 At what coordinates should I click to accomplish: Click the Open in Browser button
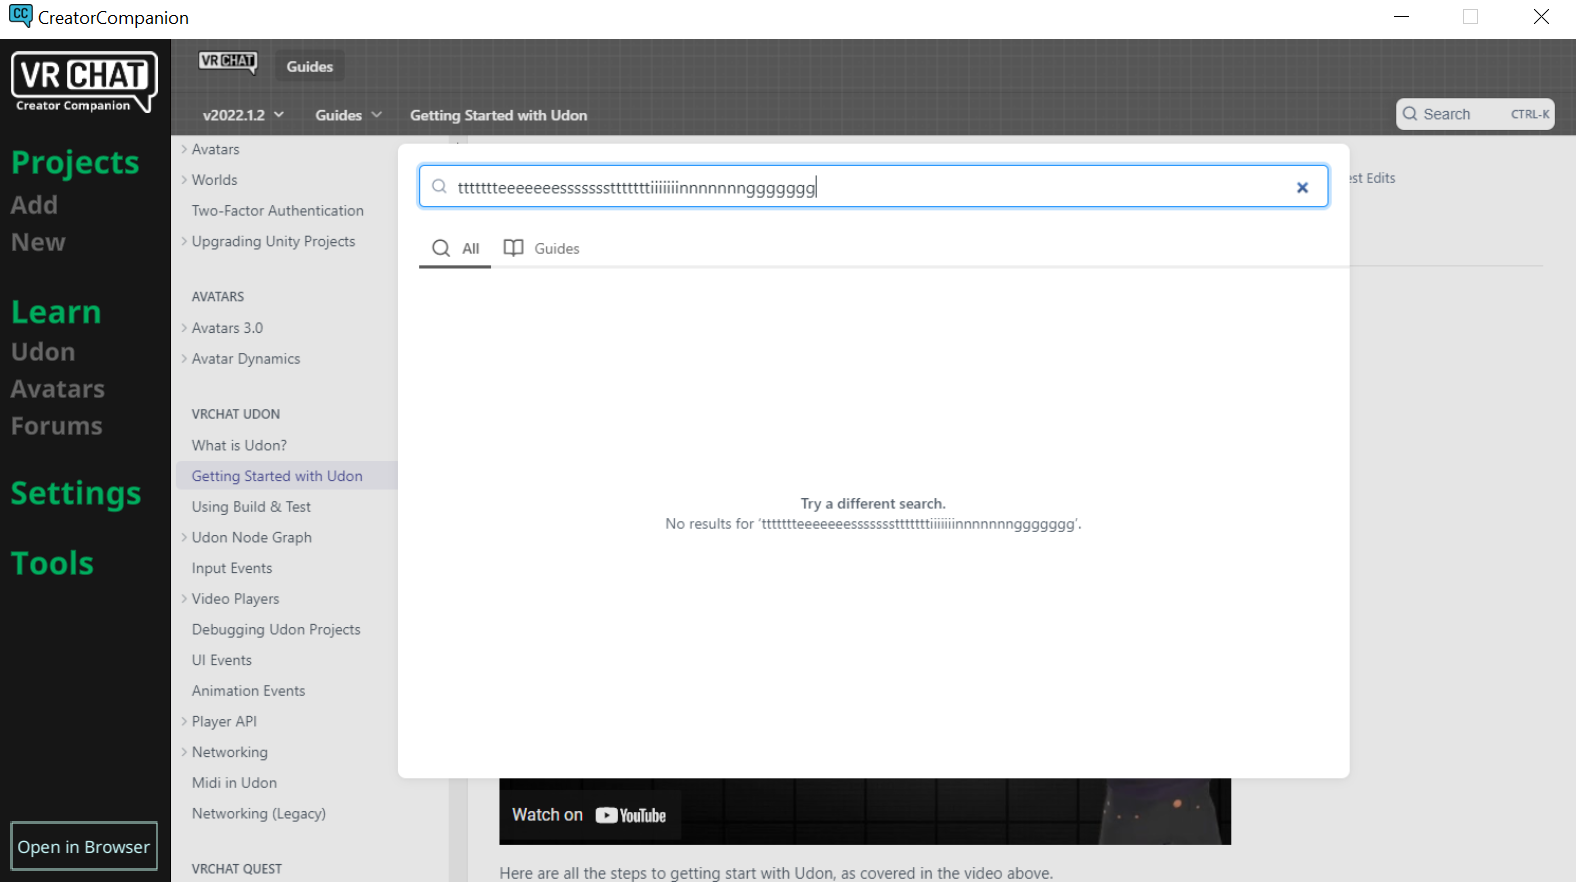tap(84, 847)
